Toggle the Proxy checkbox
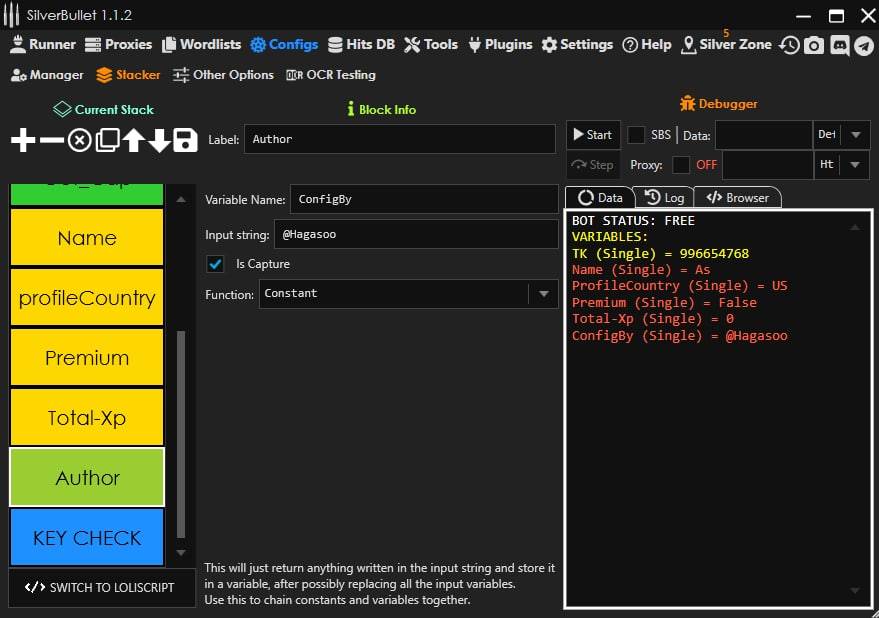Screen dimensions: 879x618 681,165
